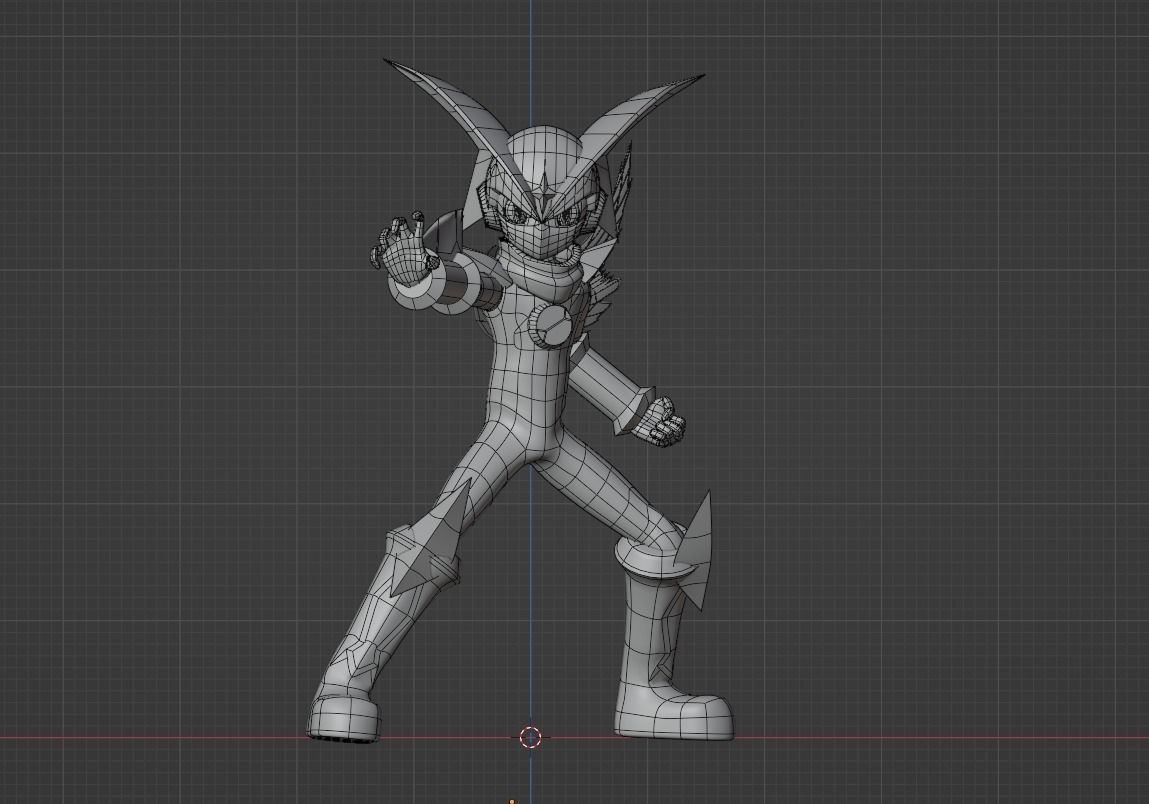Image resolution: width=1149 pixels, height=804 pixels.
Task: Select the scarf around the character's neck
Action: (542, 275)
